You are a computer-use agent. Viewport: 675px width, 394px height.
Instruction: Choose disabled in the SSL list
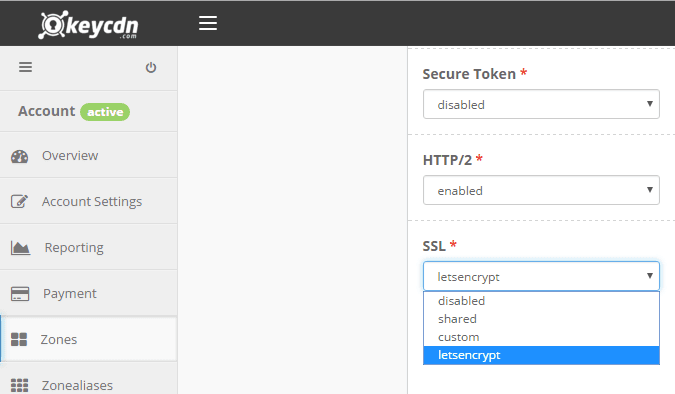[x=541, y=301]
